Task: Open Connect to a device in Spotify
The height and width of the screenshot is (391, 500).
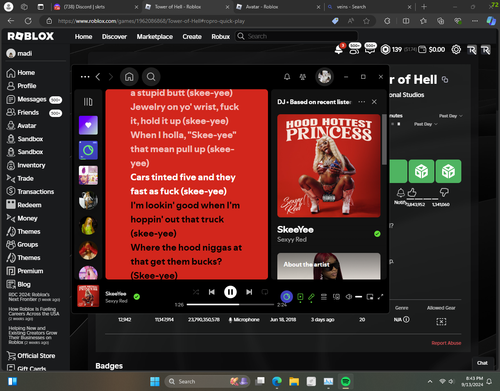Action: click(336, 297)
